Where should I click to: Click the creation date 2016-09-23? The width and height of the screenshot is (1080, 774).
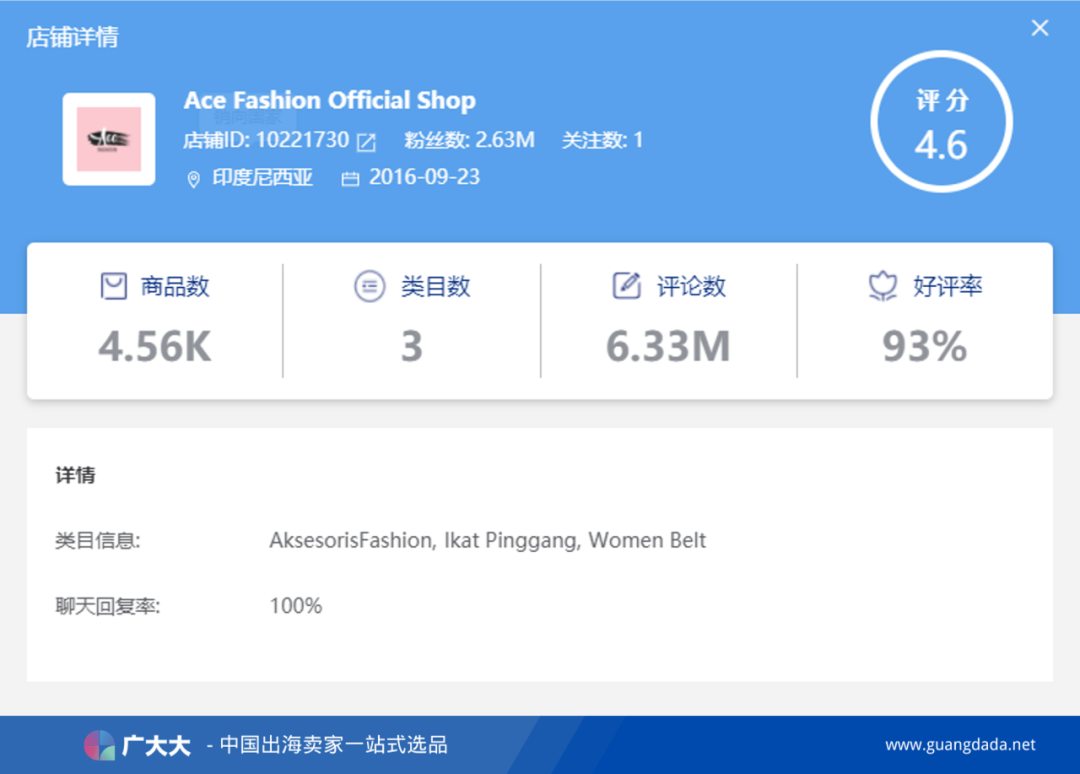click(424, 178)
